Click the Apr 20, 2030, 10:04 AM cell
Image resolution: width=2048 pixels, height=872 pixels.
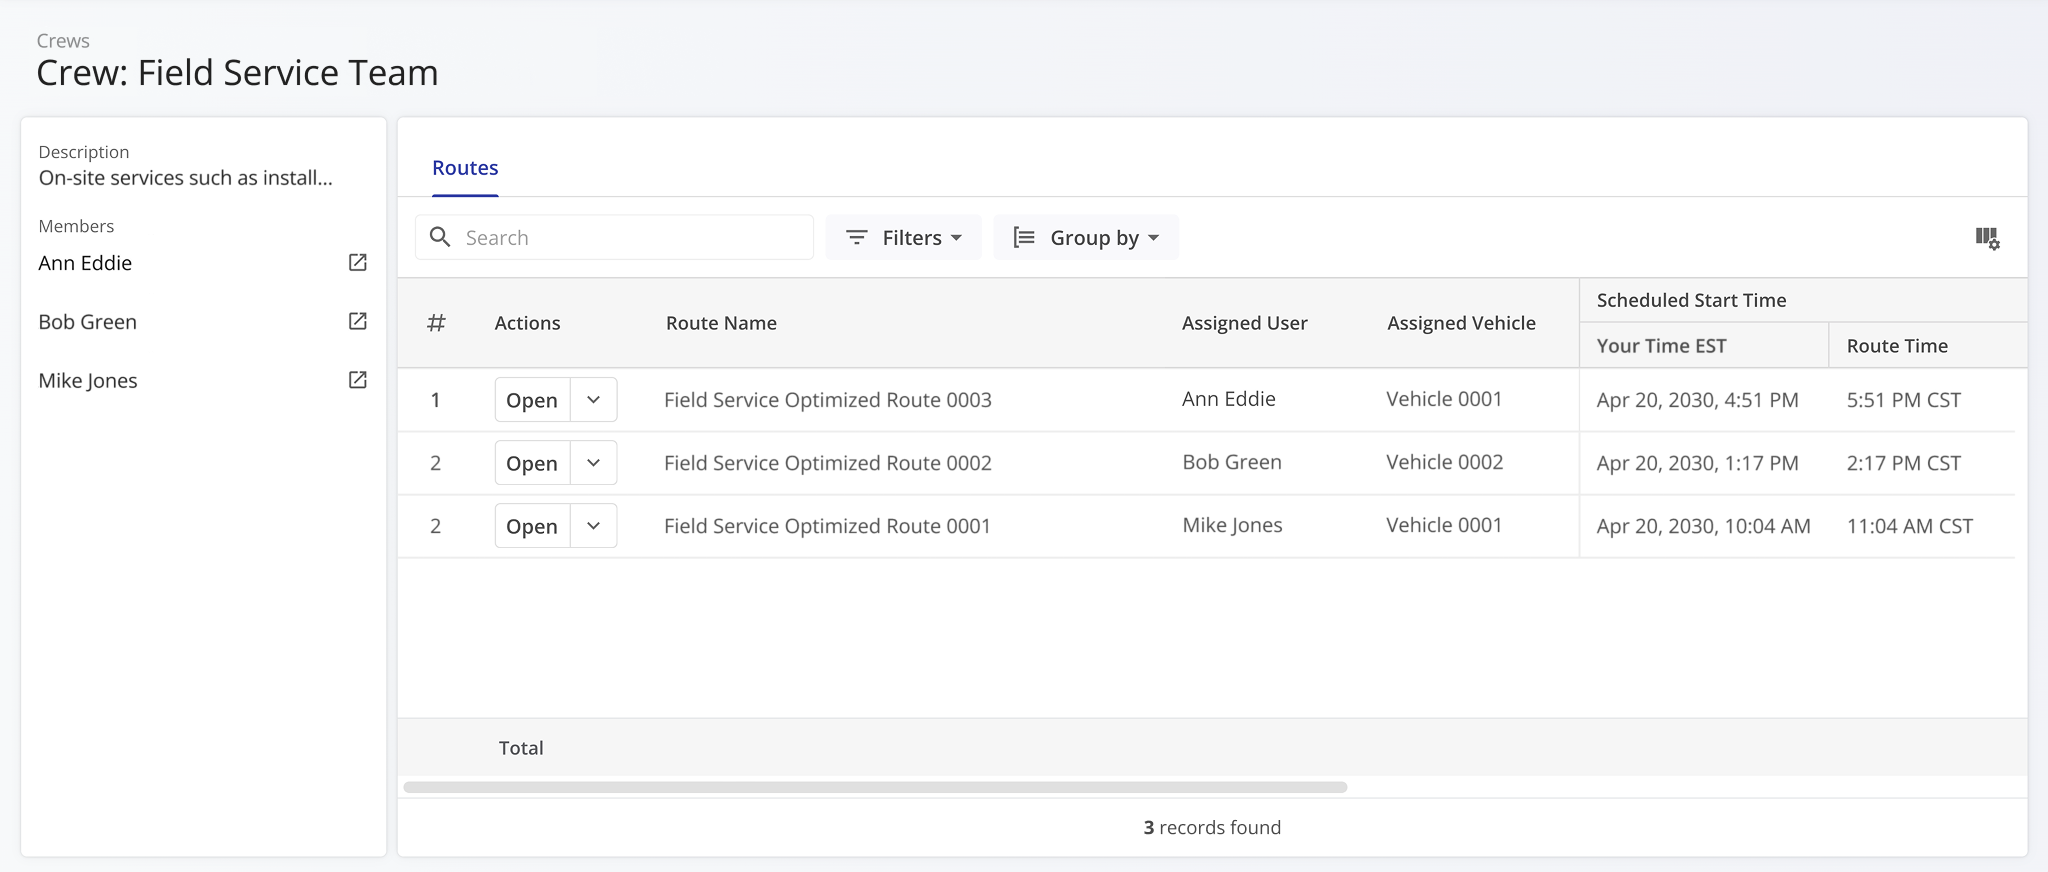[1704, 526]
